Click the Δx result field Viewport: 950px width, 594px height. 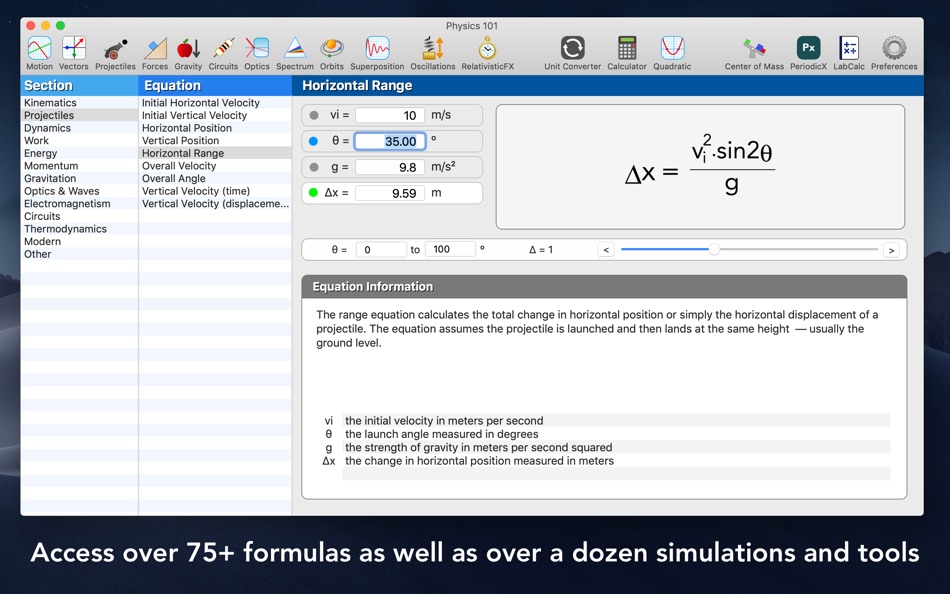[390, 193]
